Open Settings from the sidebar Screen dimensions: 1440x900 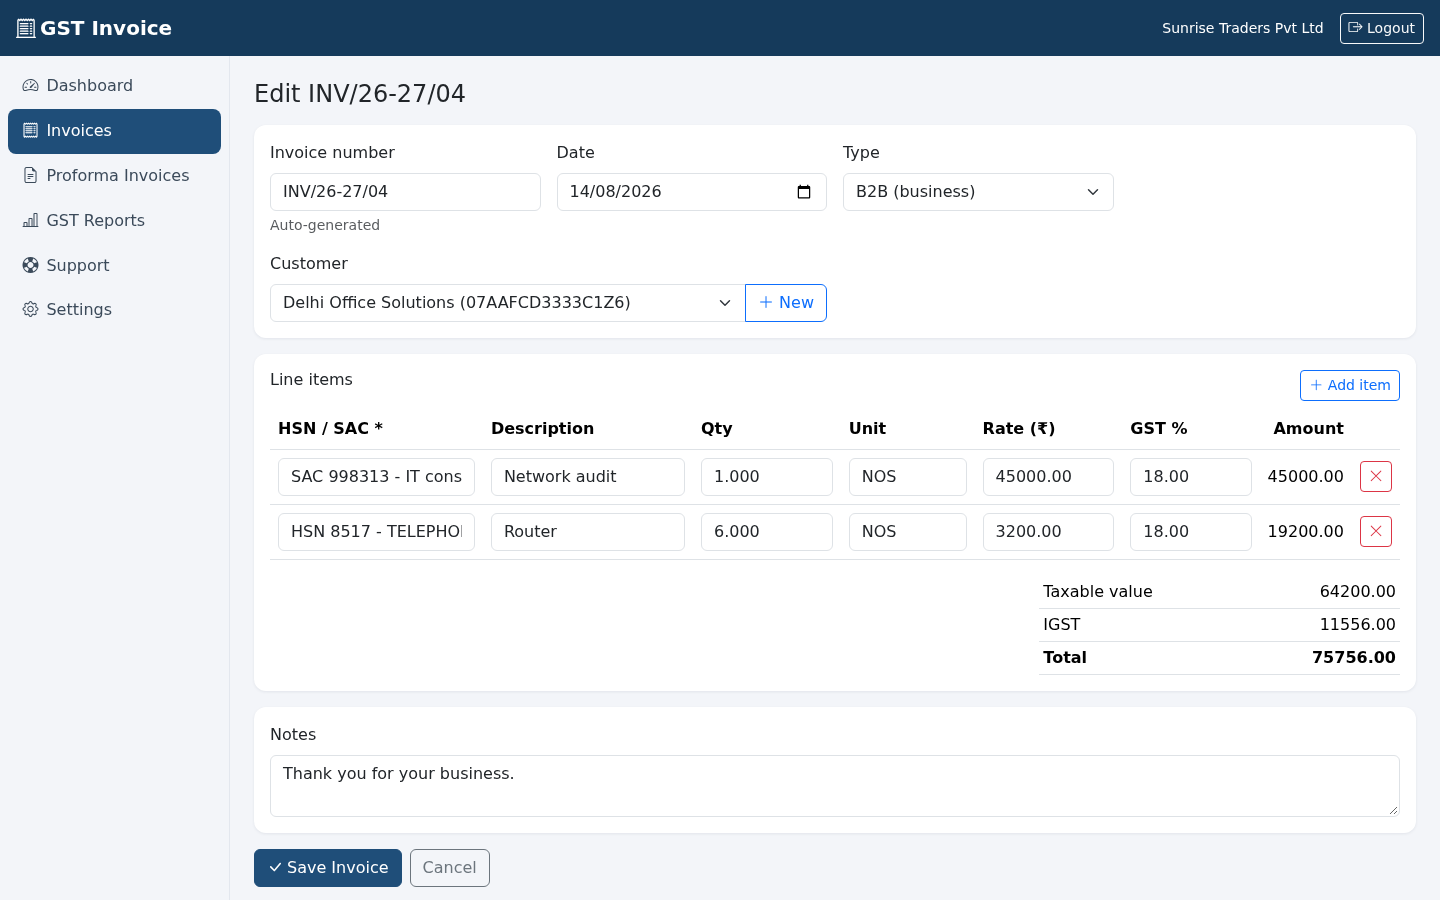tap(114, 310)
